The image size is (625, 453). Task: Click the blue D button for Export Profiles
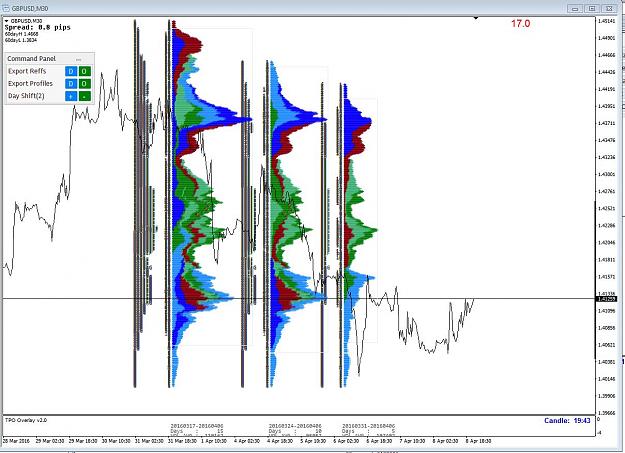[x=71, y=84]
